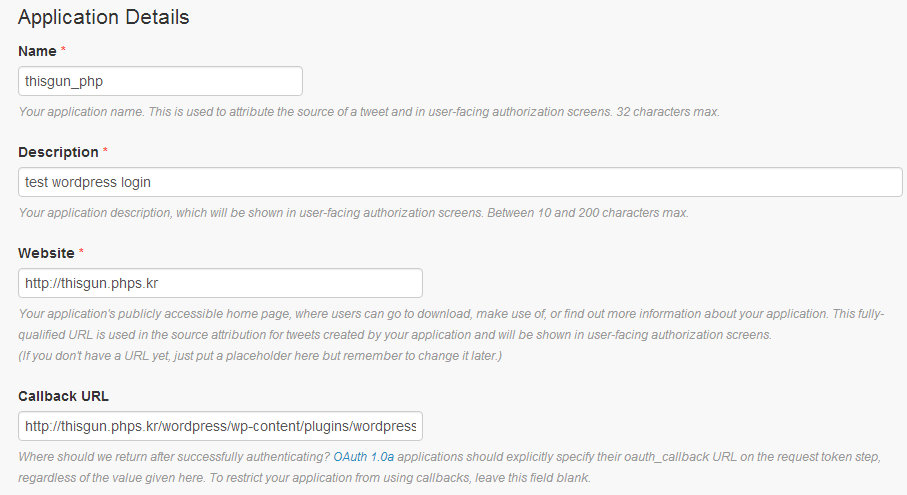Image resolution: width=907 pixels, height=495 pixels.
Task: Click the "Name" field label
Action: click(38, 50)
